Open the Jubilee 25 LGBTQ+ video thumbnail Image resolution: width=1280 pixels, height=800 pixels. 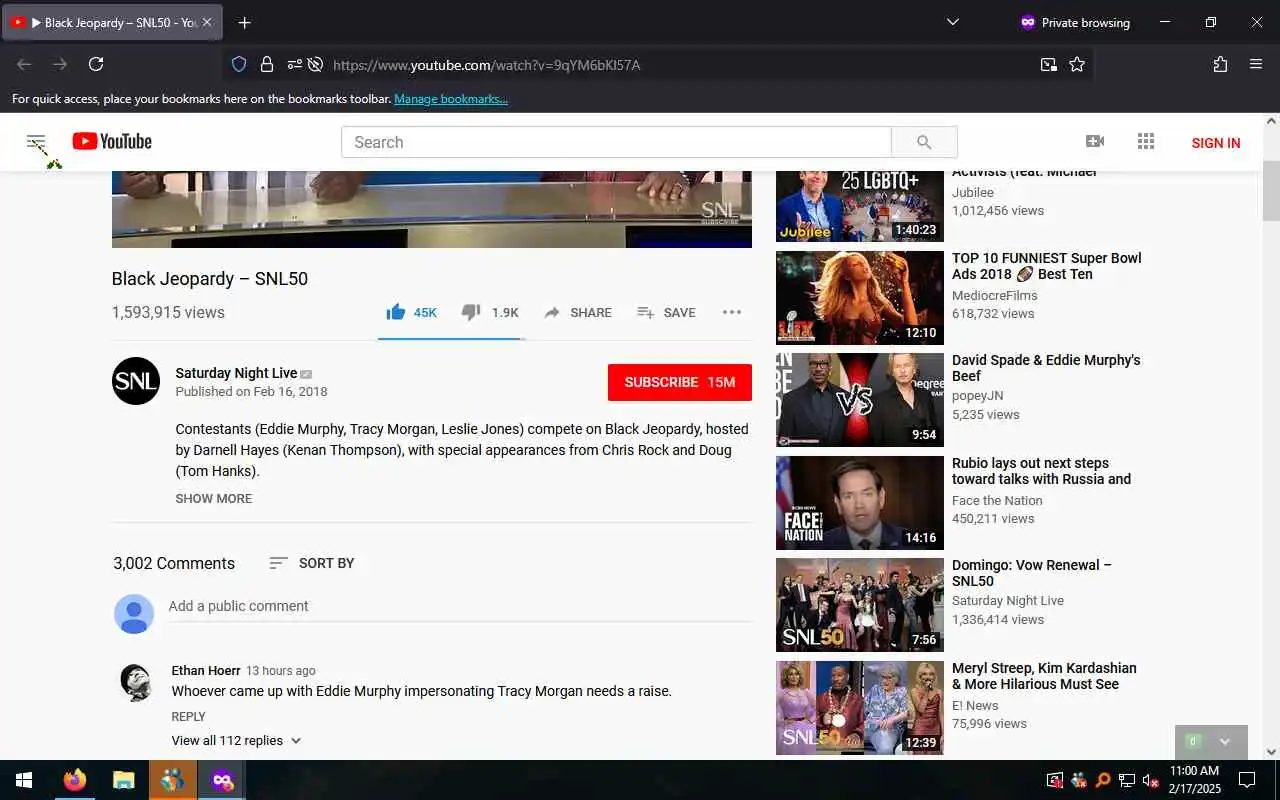[860, 206]
